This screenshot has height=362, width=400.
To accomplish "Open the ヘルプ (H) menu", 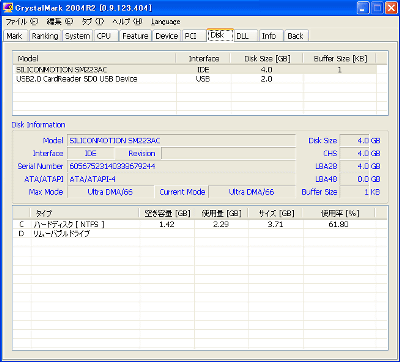I will pyautogui.click(x=127, y=22).
